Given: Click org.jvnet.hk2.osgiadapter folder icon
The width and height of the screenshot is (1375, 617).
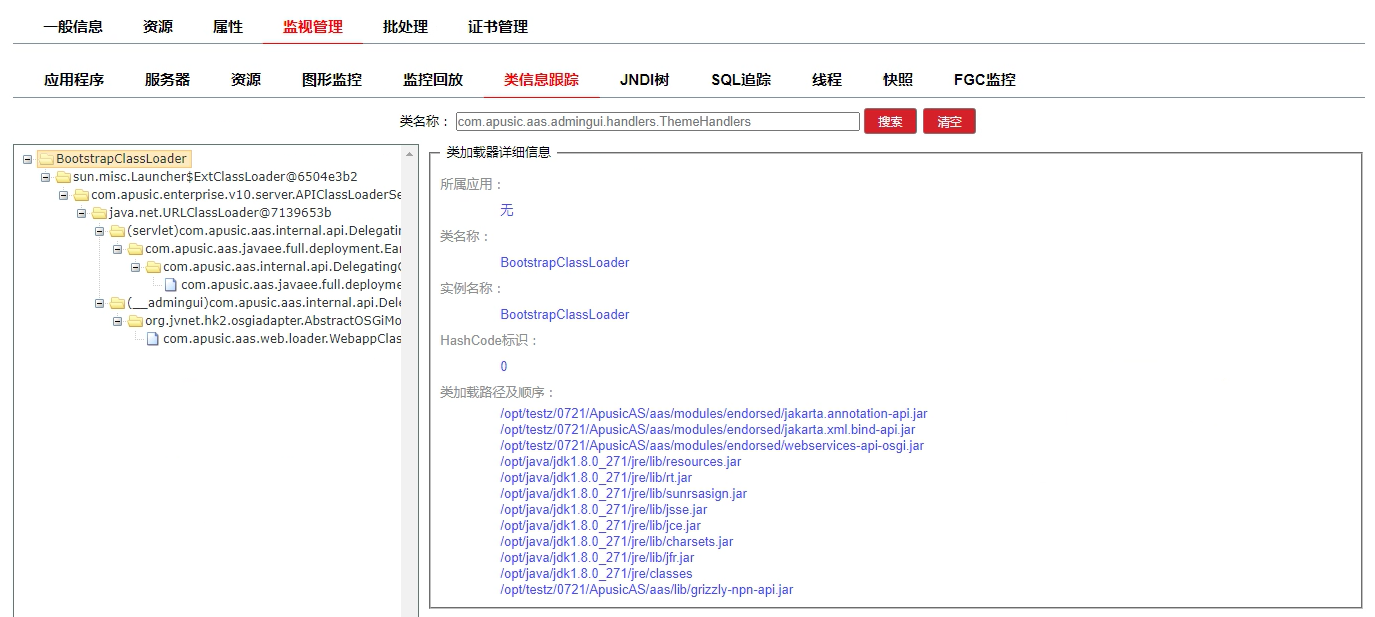Looking at the screenshot, I should click(x=135, y=321).
